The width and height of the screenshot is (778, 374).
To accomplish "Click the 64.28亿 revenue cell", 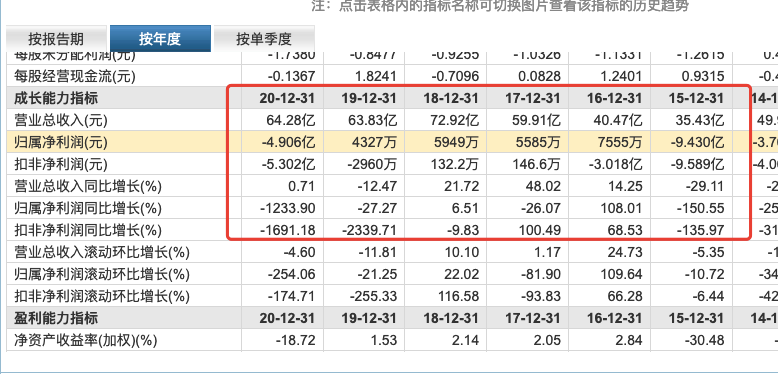I will tap(291, 120).
